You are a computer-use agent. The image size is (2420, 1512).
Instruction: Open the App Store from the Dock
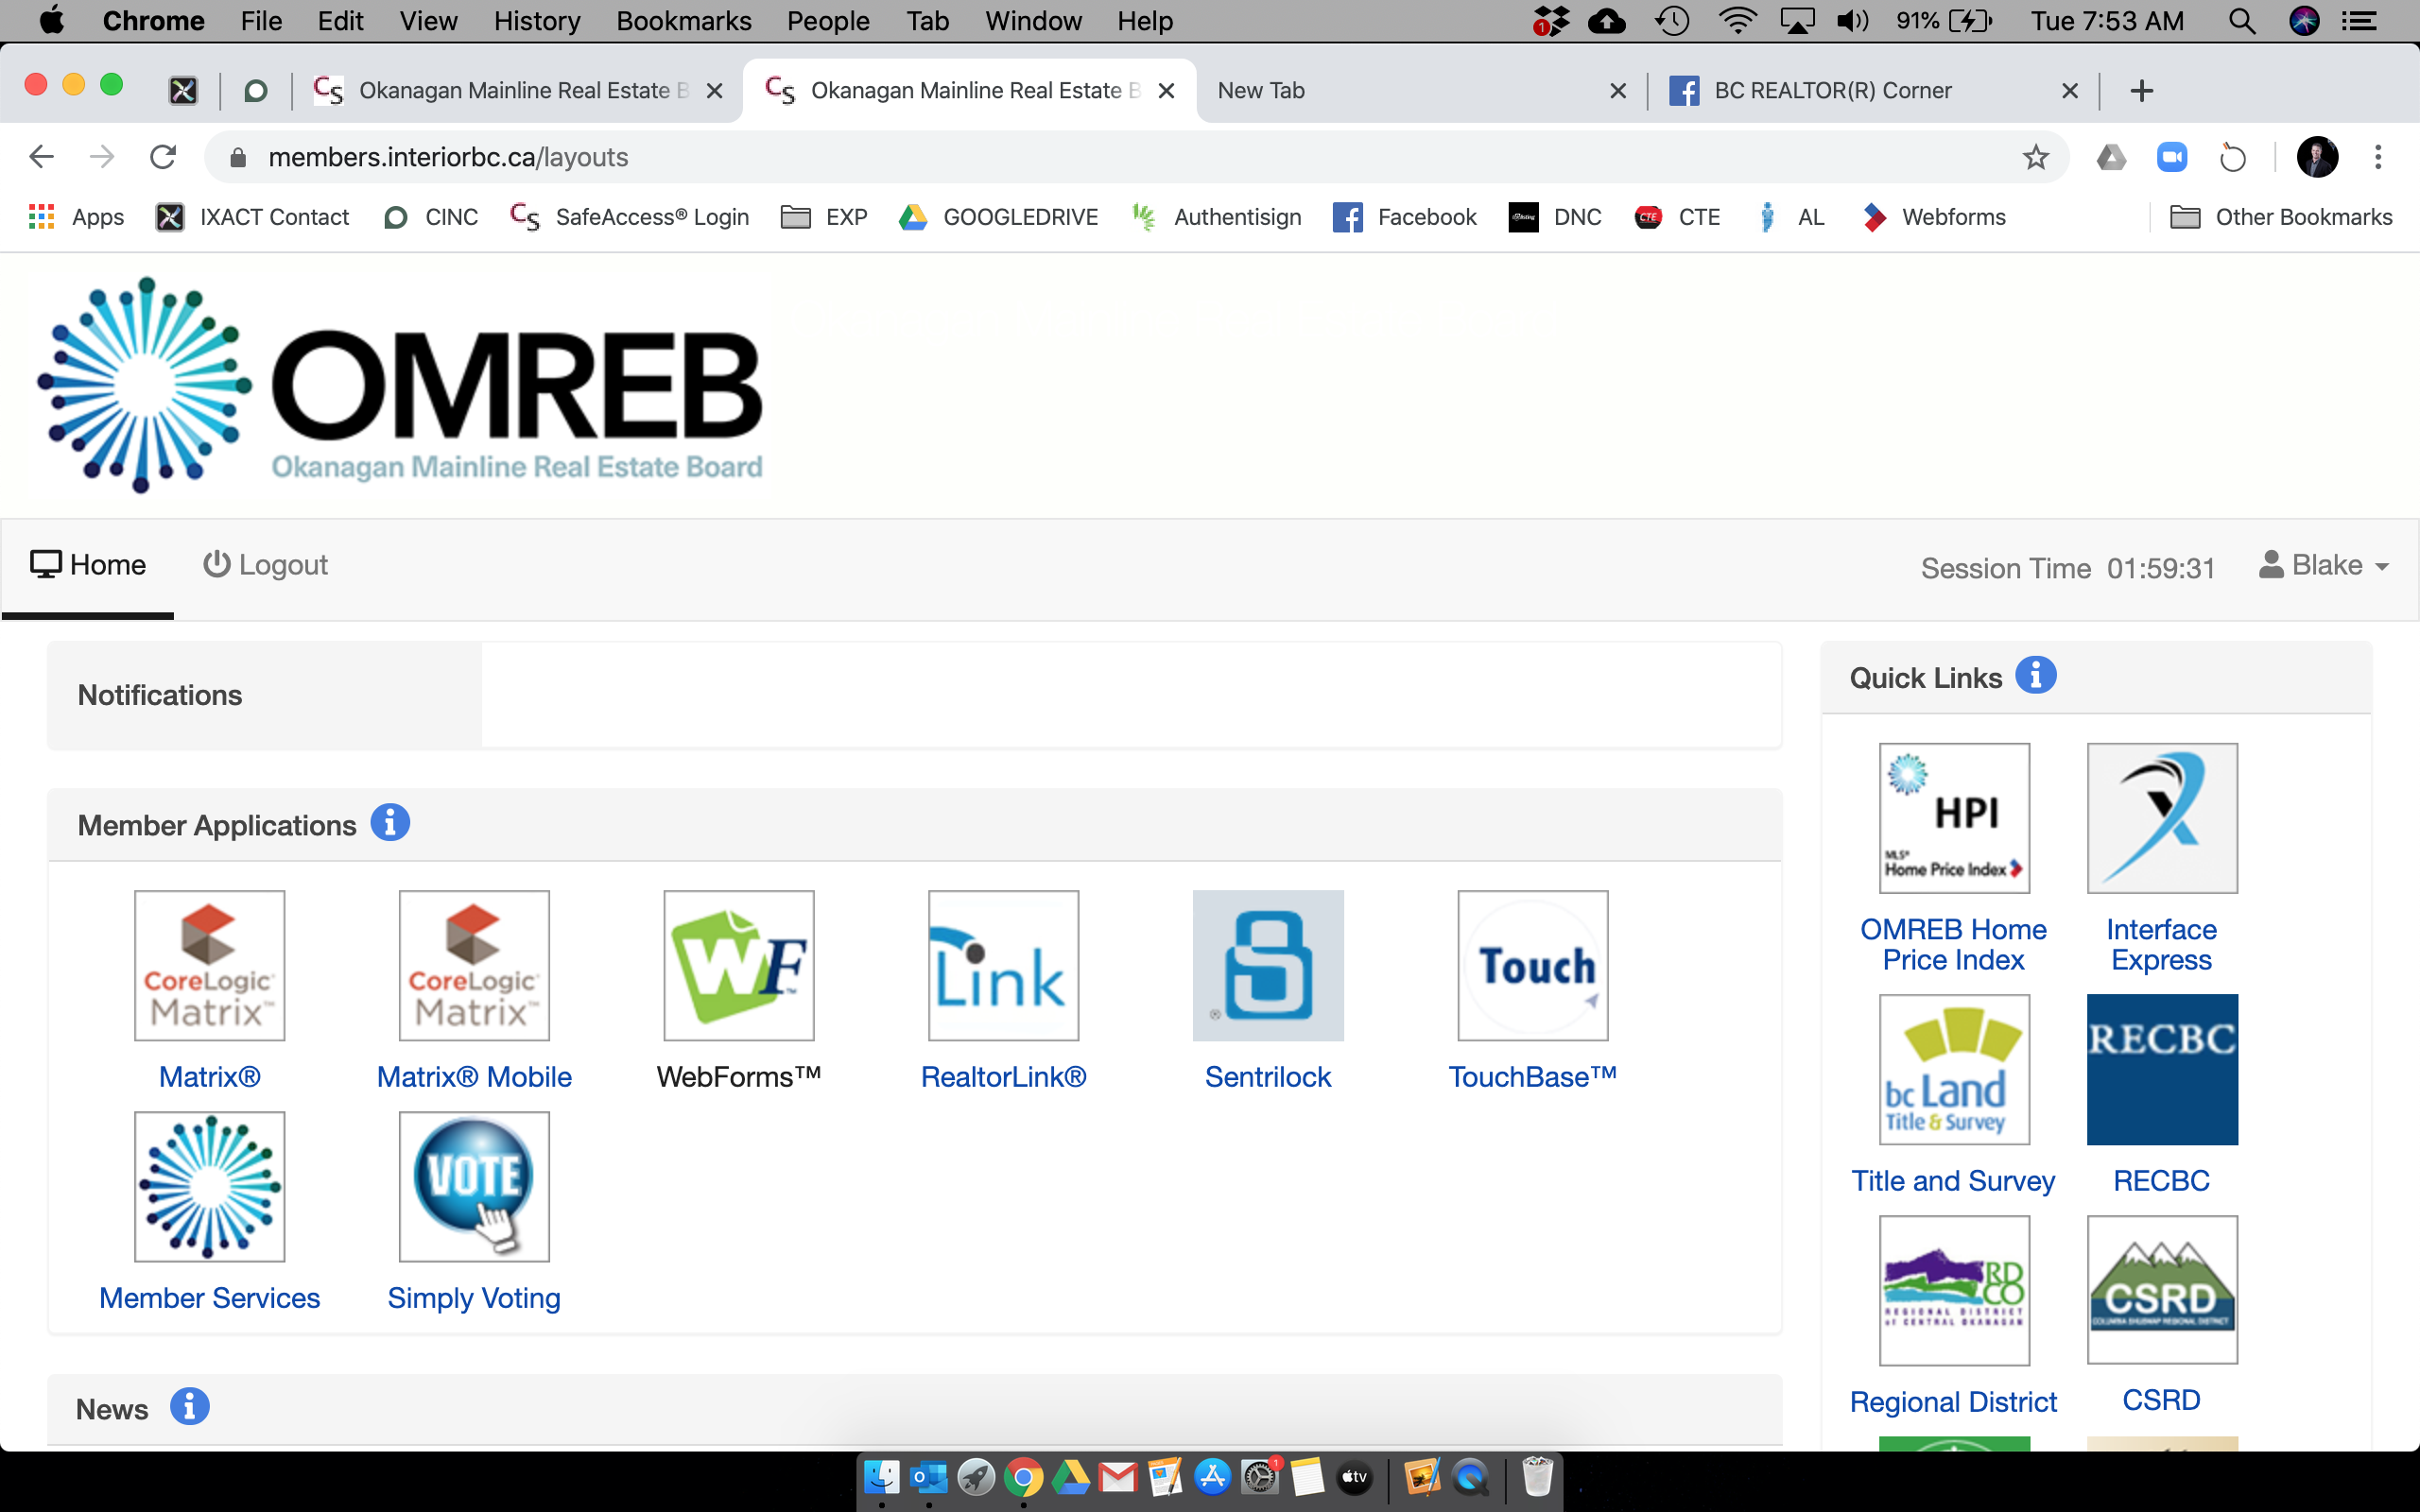(x=1212, y=1477)
